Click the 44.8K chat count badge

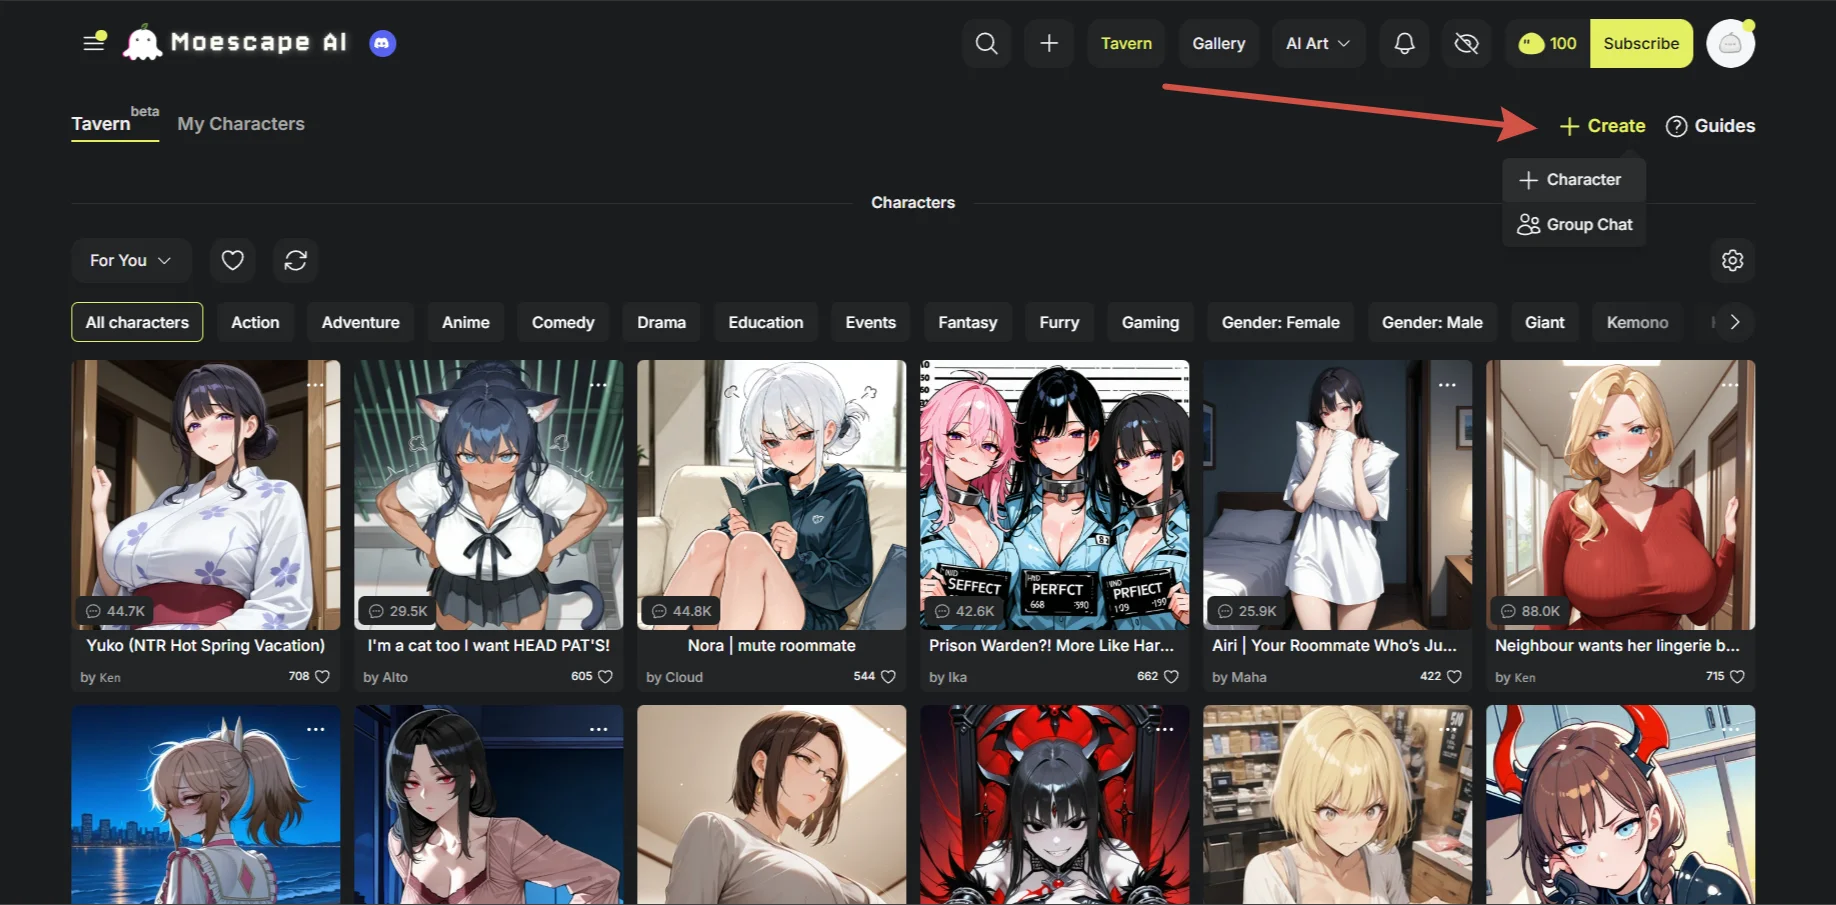coord(681,611)
